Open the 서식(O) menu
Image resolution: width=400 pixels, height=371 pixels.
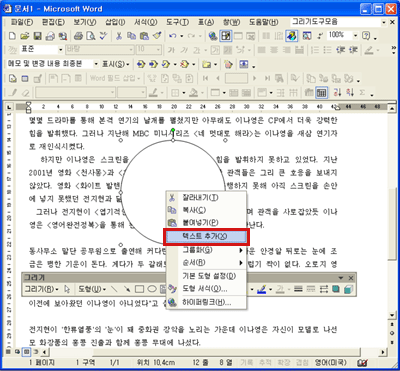145,22
